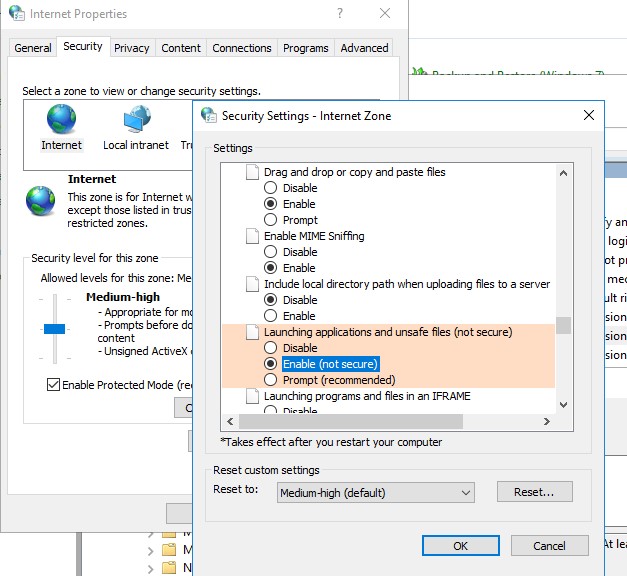
Task: Open the Reset to Medium-high dropdown
Action: [x=376, y=492]
